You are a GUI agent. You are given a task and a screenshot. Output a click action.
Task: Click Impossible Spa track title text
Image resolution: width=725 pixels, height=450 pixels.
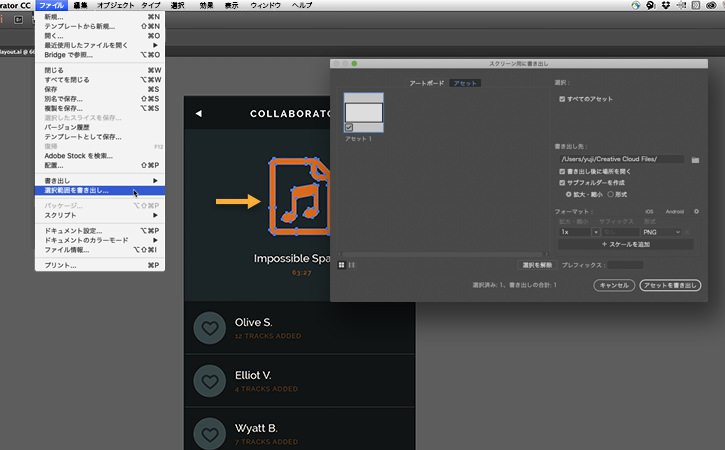[x=292, y=259]
